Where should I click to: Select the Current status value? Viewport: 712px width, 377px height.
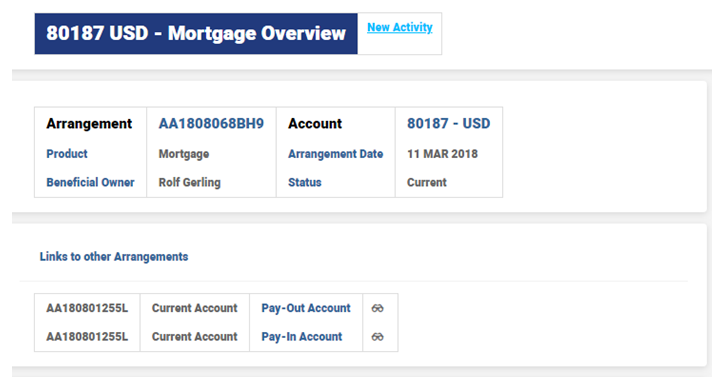(x=427, y=183)
